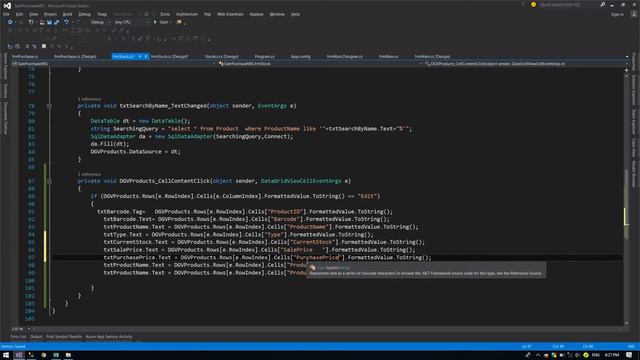640x360 pixels.
Task: Open the Architecture menu
Action: 187,14
